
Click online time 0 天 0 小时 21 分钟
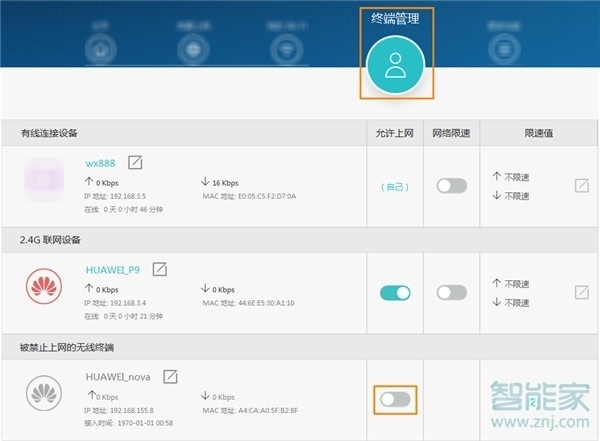click(133, 316)
